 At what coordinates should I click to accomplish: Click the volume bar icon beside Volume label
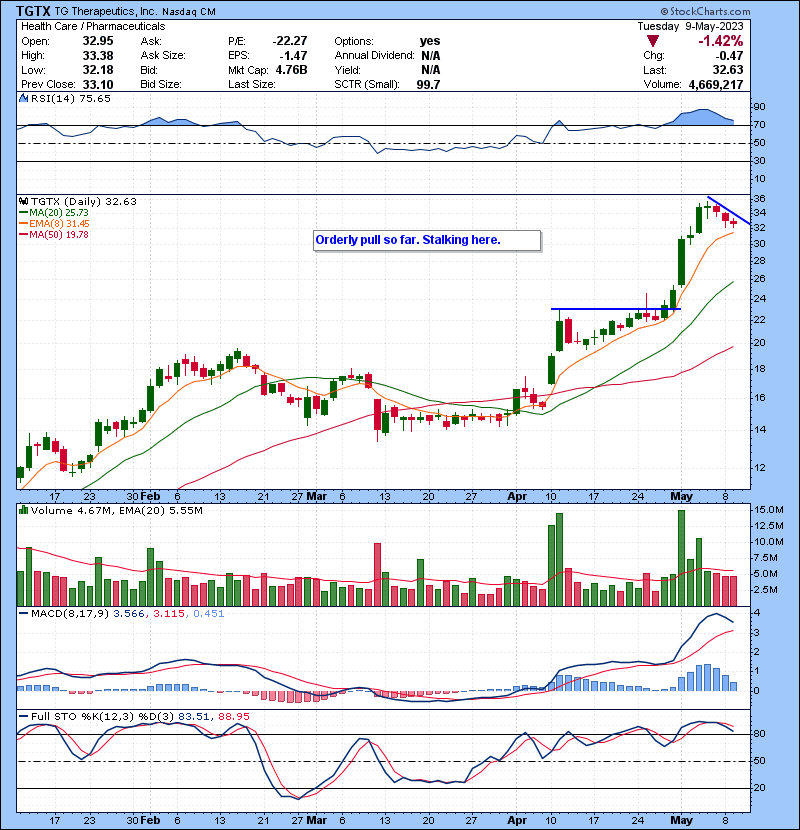(23, 510)
